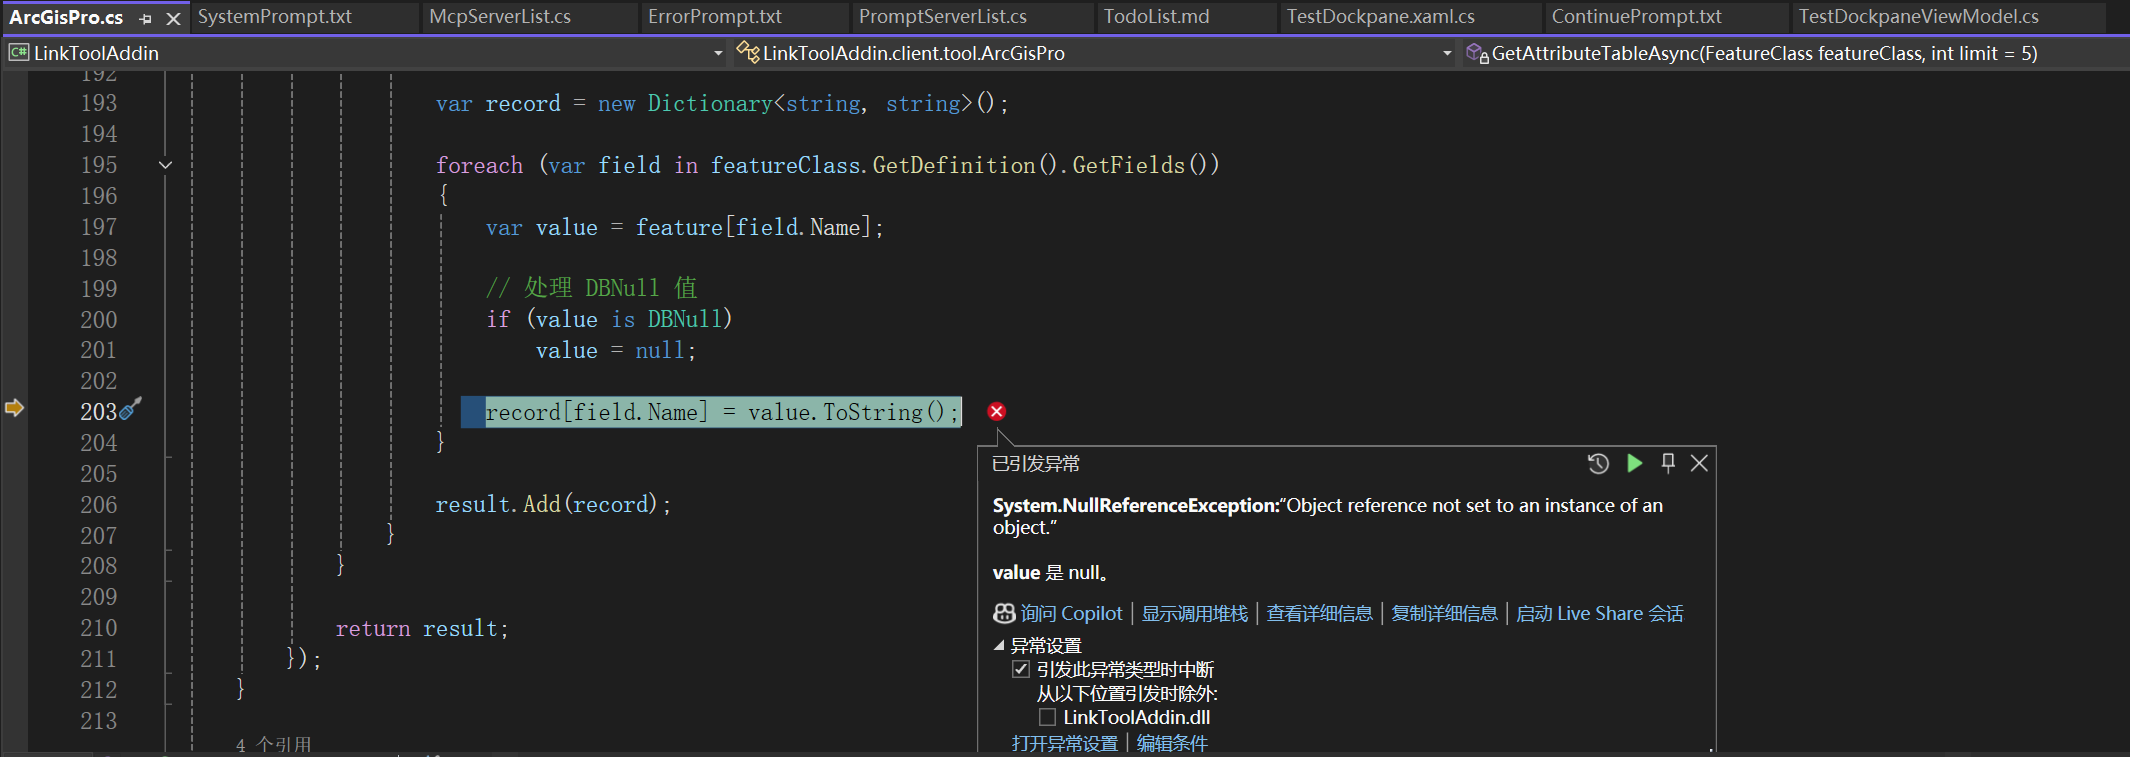Pin the ArcGisPro.cs tab

pyautogui.click(x=146, y=18)
